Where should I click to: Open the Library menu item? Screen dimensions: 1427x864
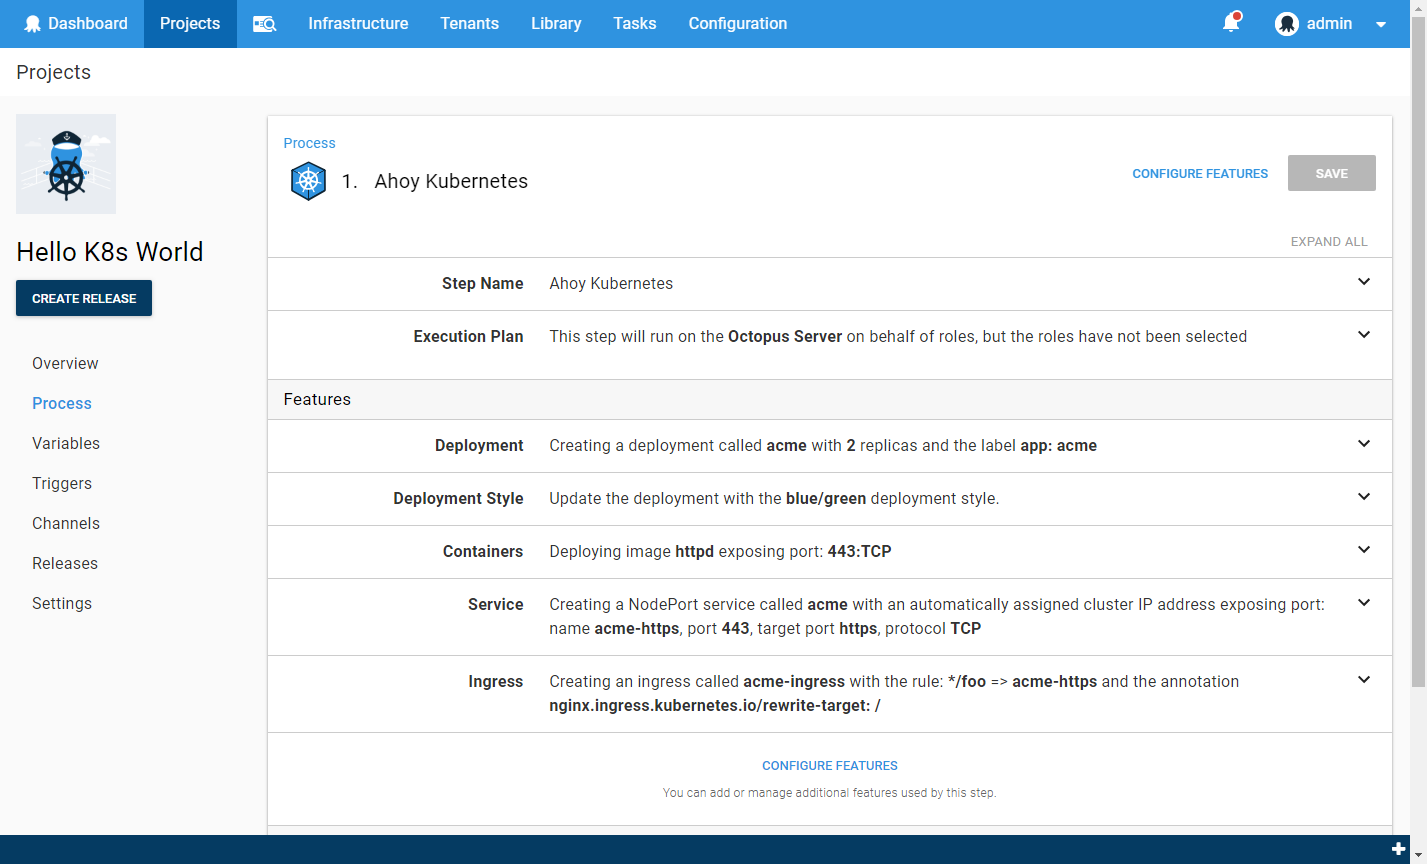[556, 24]
